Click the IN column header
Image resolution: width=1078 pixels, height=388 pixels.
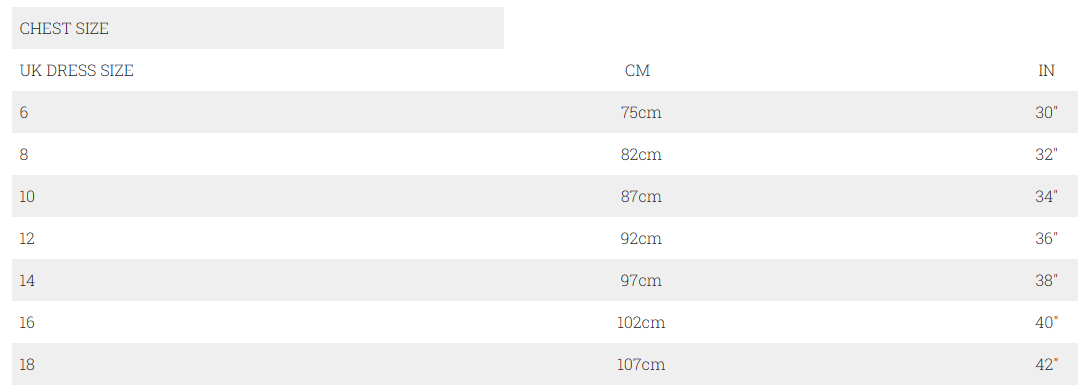1046,70
